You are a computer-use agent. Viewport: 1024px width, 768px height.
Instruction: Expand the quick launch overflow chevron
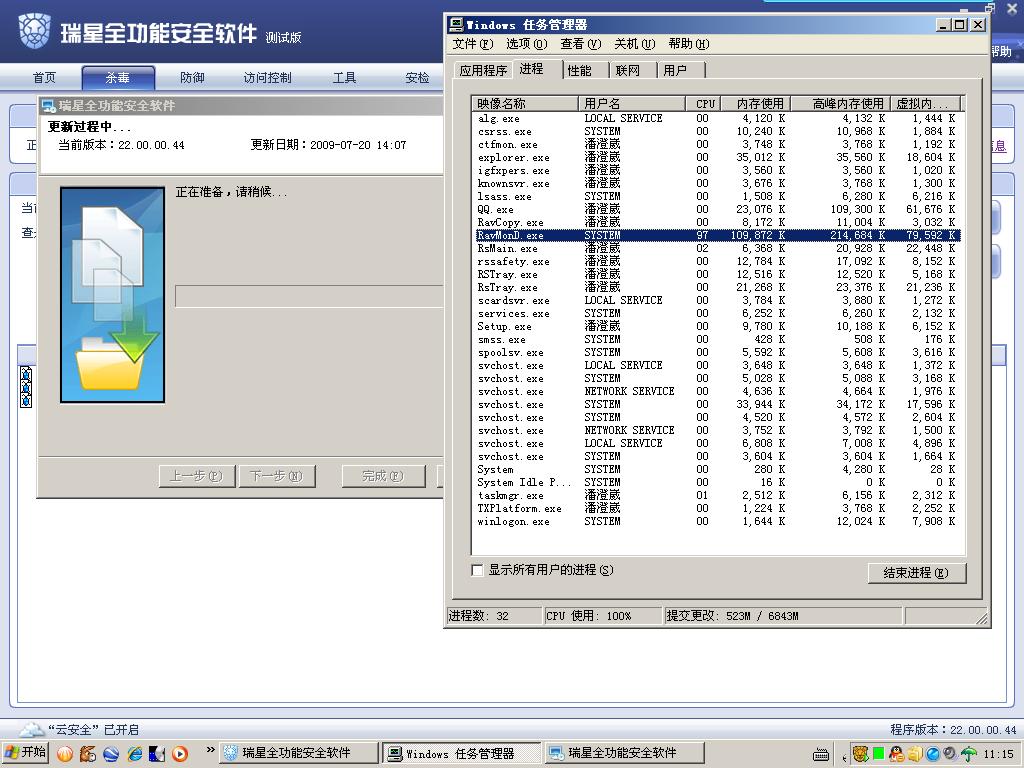pos(210,750)
